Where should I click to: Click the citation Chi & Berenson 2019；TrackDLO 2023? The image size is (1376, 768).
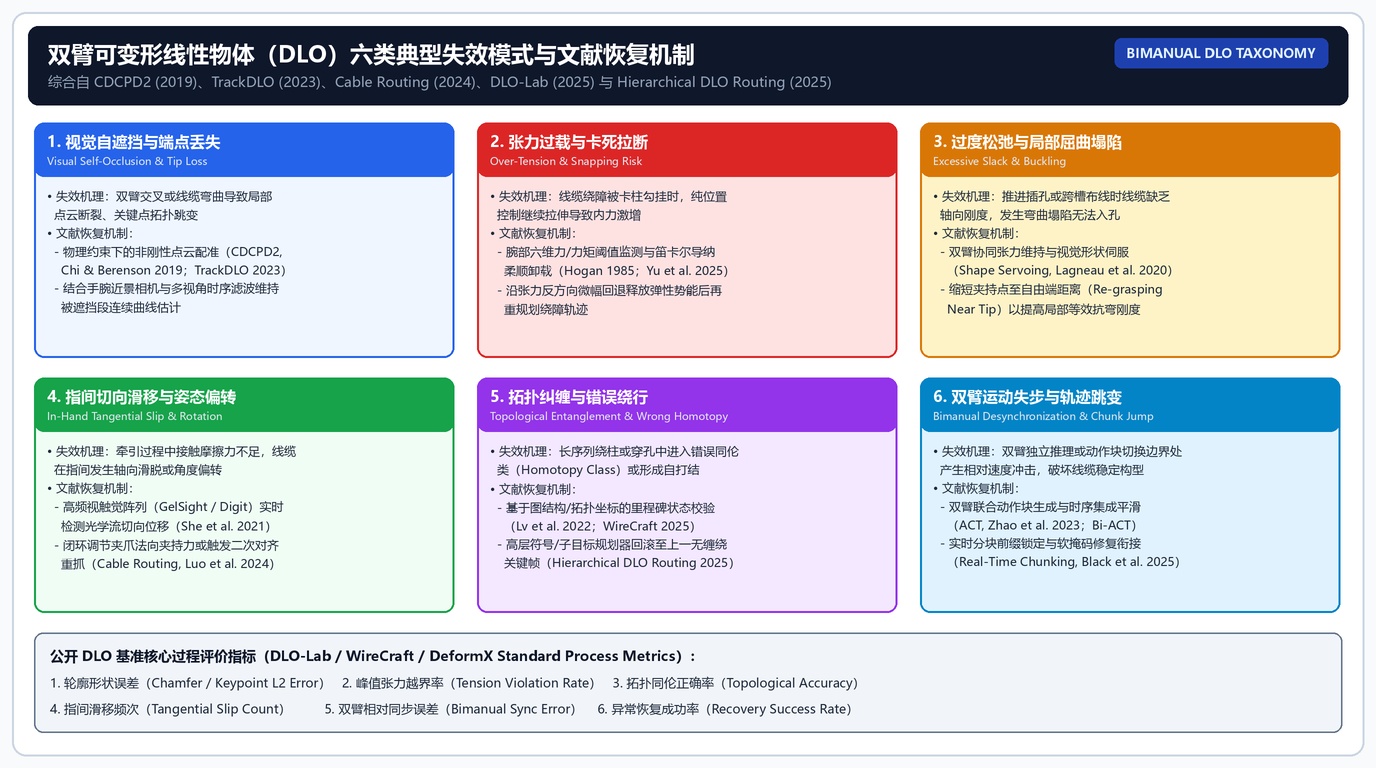(173, 270)
